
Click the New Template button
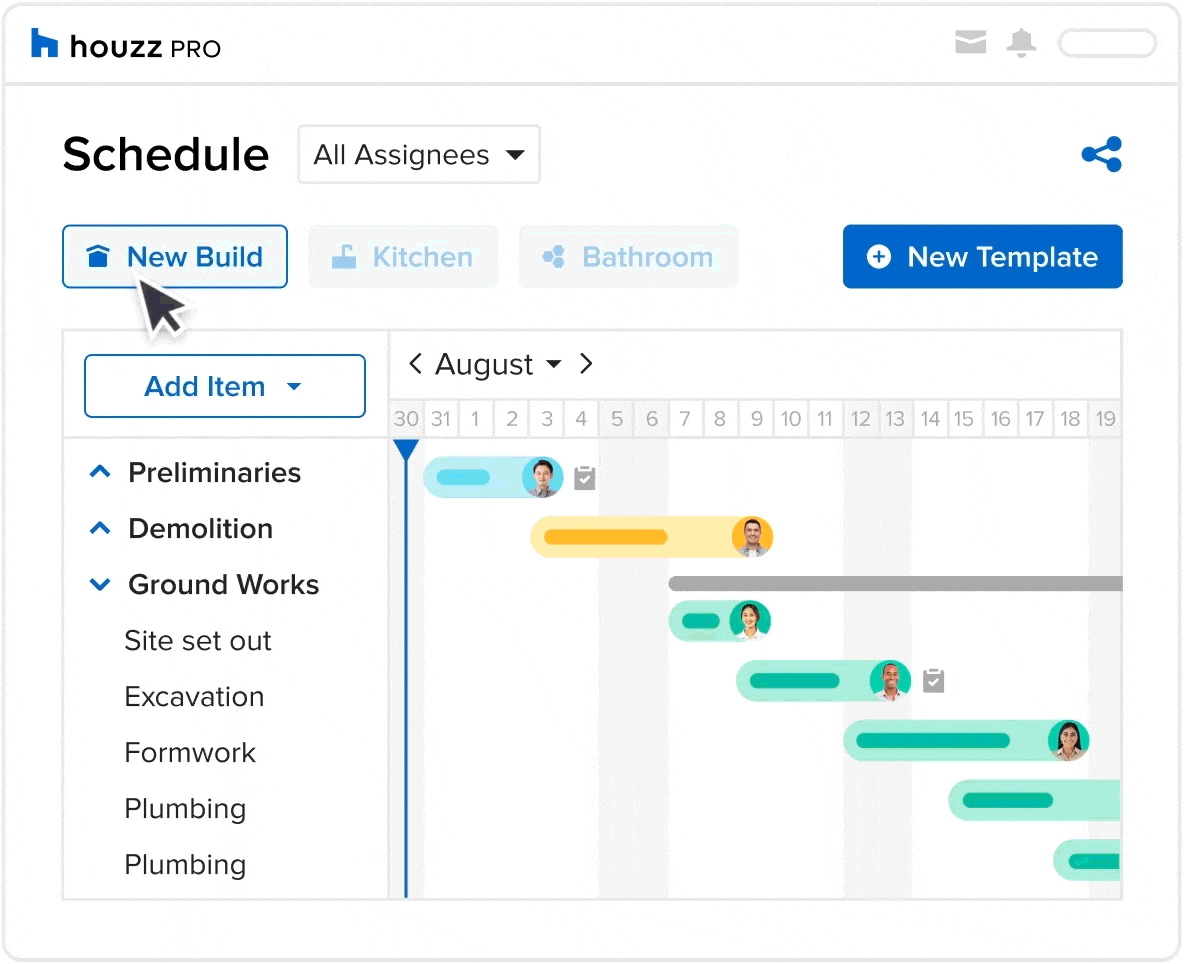click(982, 257)
